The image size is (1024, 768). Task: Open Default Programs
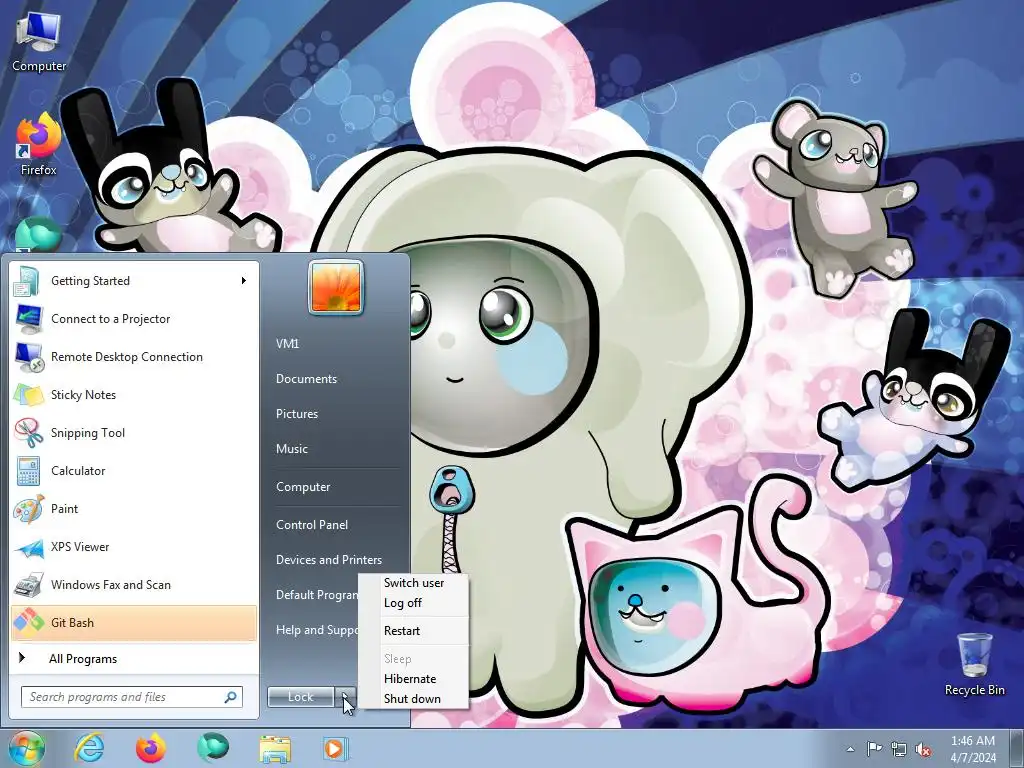[x=317, y=595]
